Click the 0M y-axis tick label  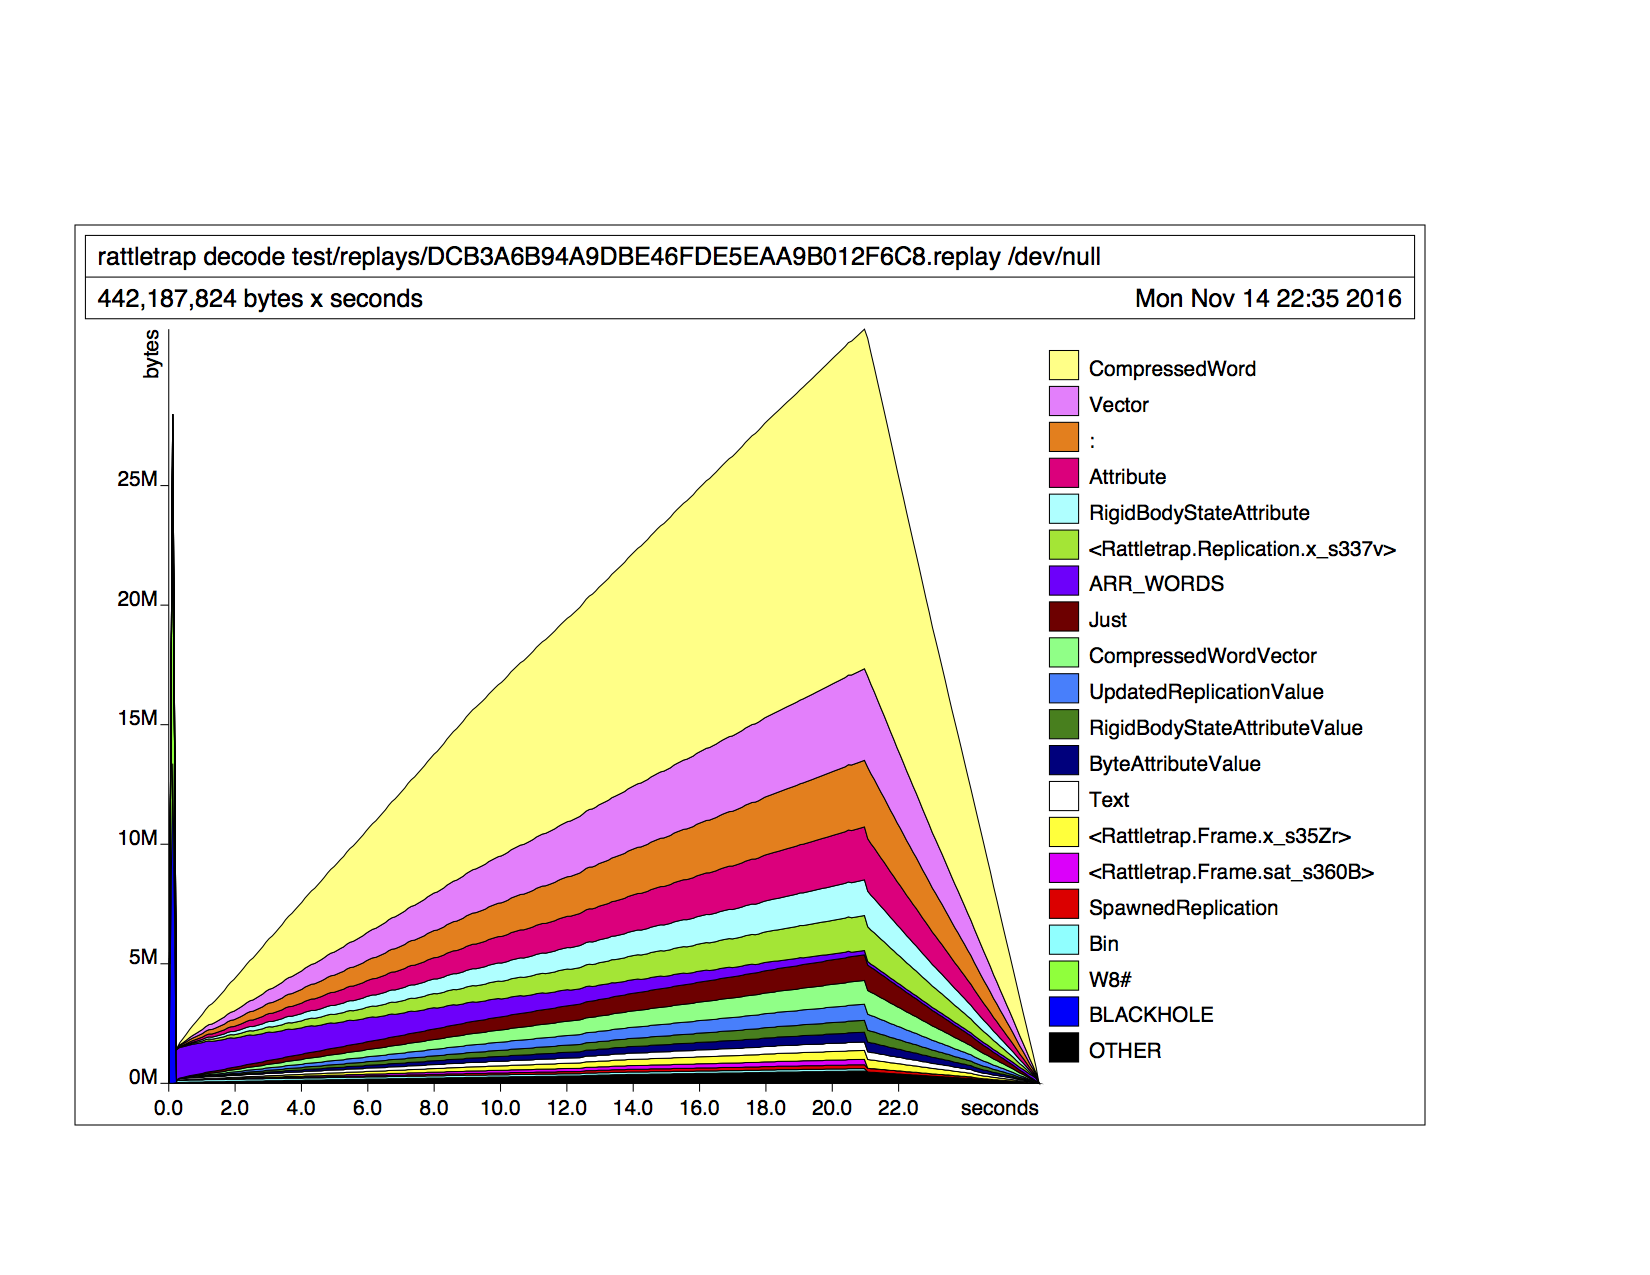[x=143, y=1077]
